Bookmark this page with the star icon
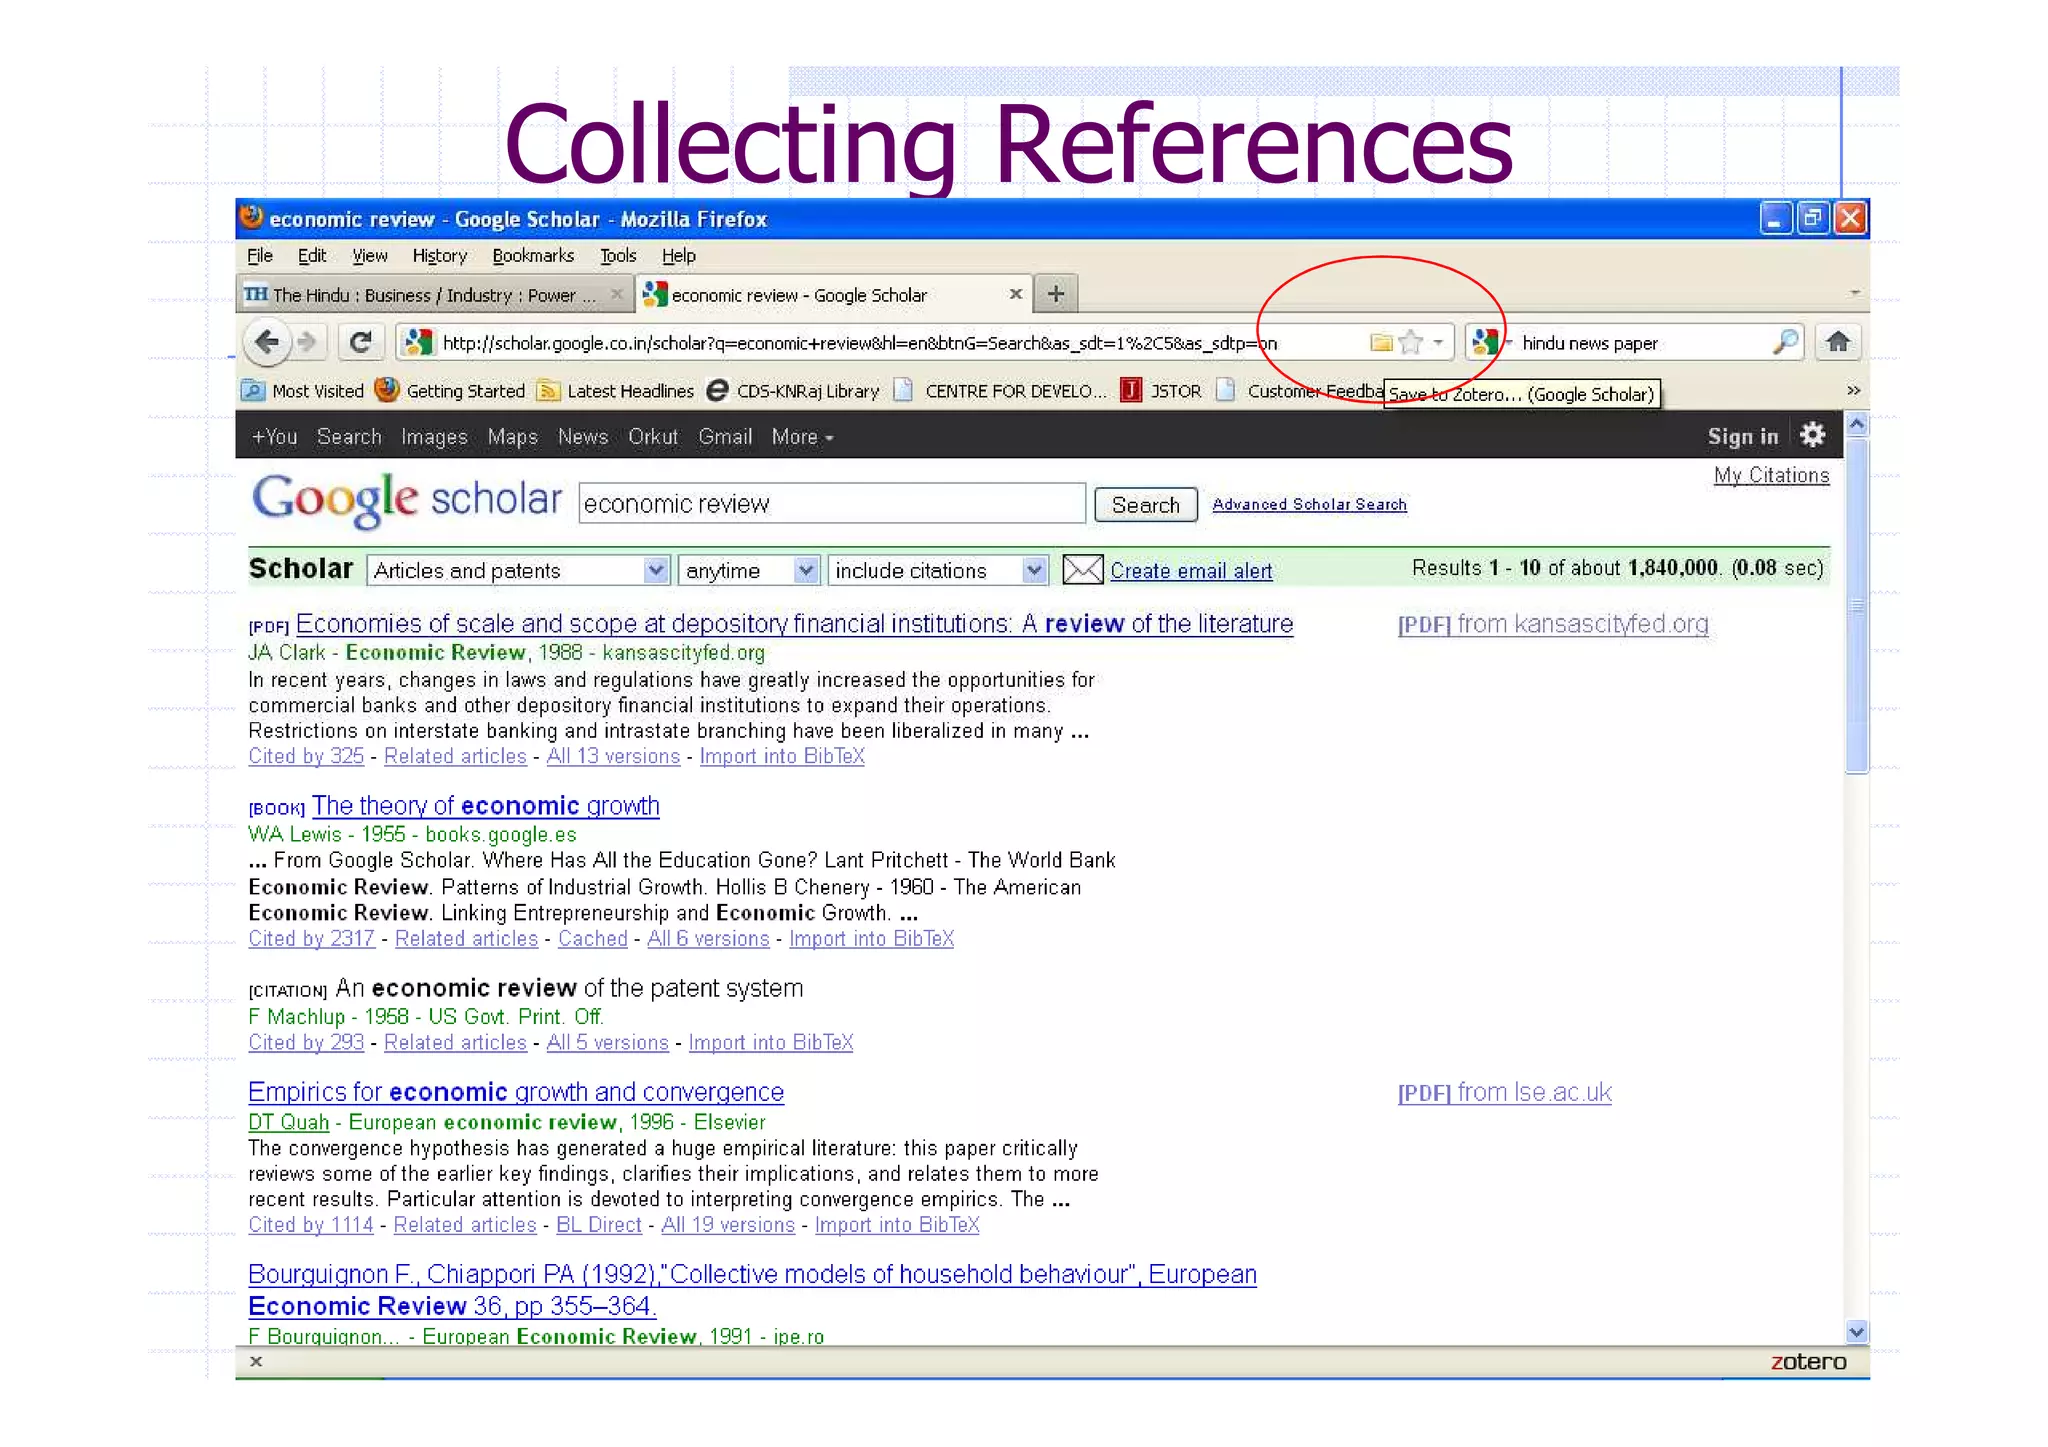2048x1447 pixels. 1410,343
